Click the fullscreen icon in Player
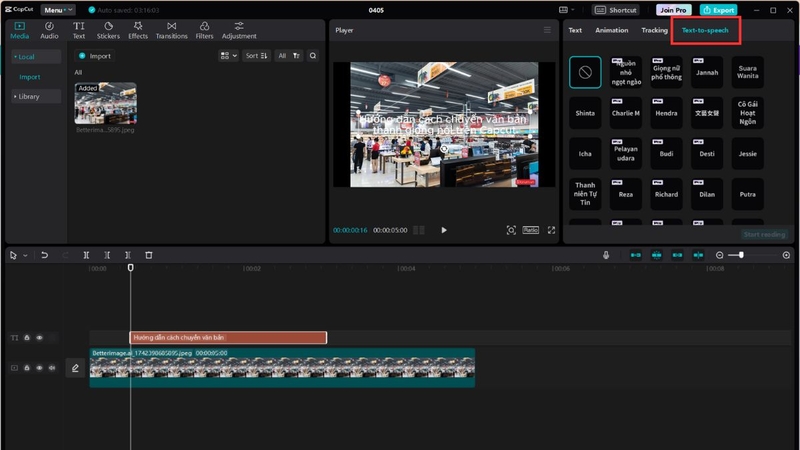 coord(552,230)
